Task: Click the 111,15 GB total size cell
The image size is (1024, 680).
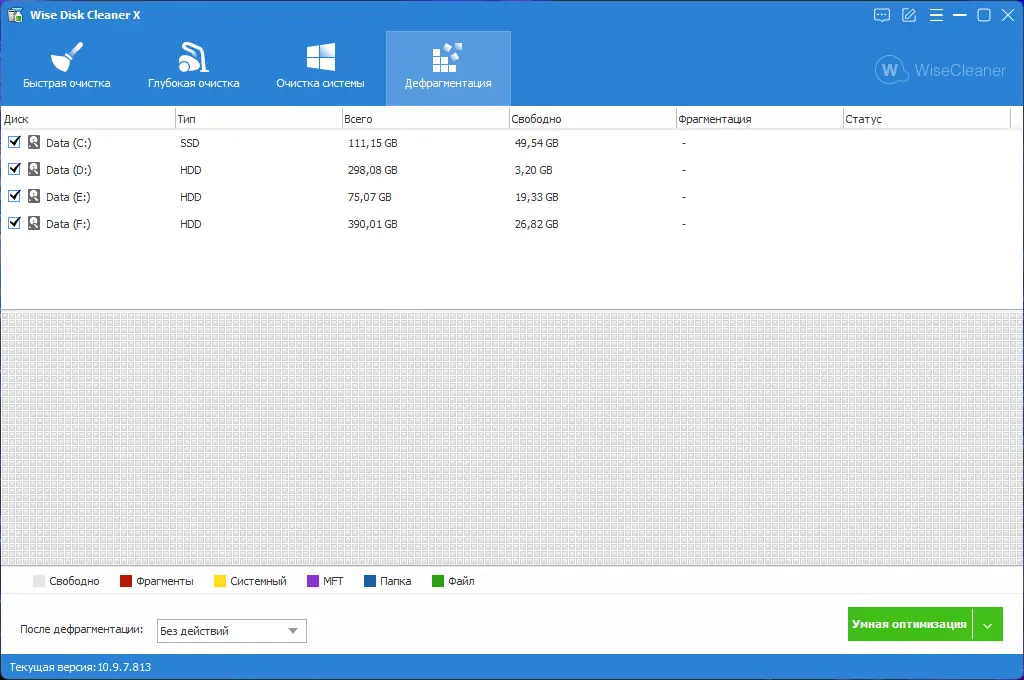Action: (x=372, y=143)
